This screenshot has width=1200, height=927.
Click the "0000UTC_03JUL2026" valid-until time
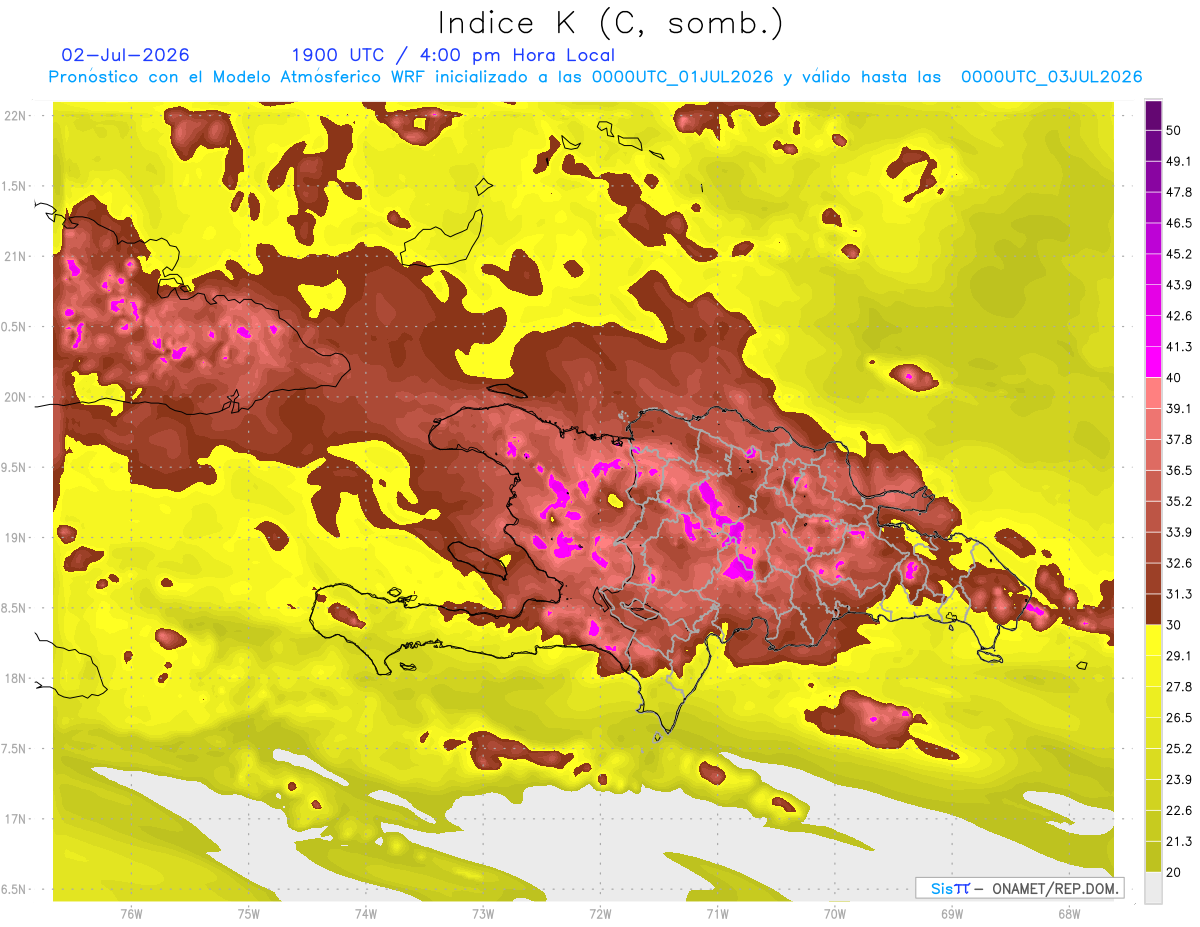1052,77
